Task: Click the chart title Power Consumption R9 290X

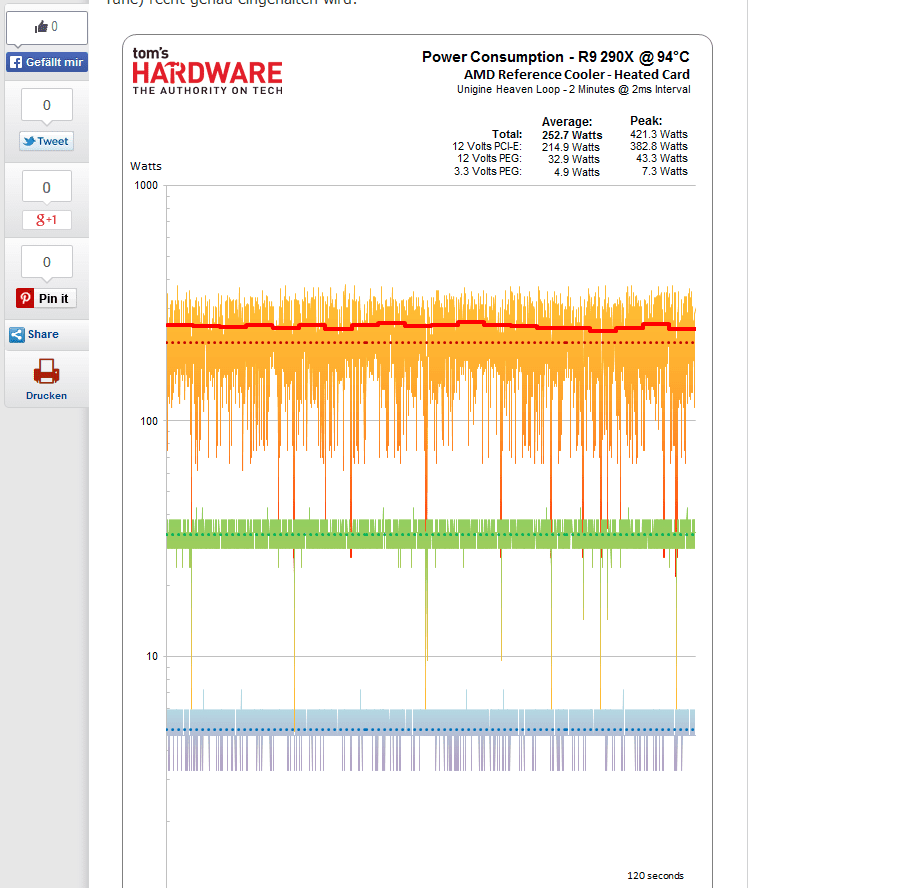Action: (x=556, y=57)
